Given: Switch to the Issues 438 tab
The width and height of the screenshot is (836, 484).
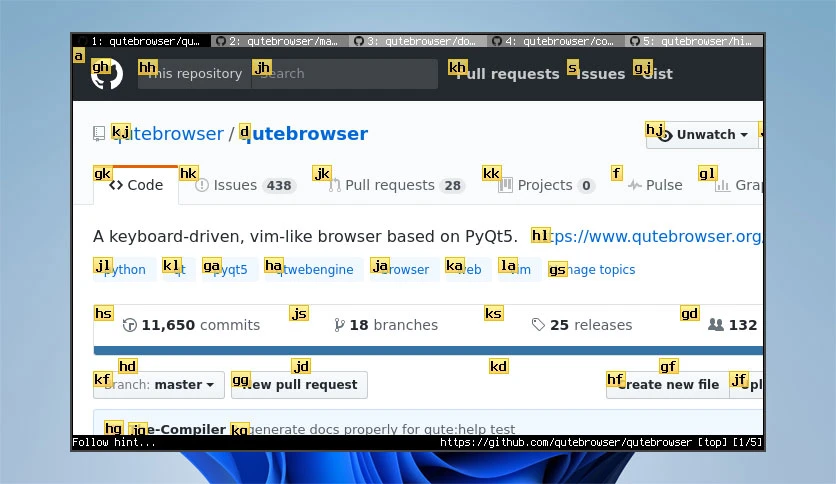Looking at the screenshot, I should [x=245, y=185].
